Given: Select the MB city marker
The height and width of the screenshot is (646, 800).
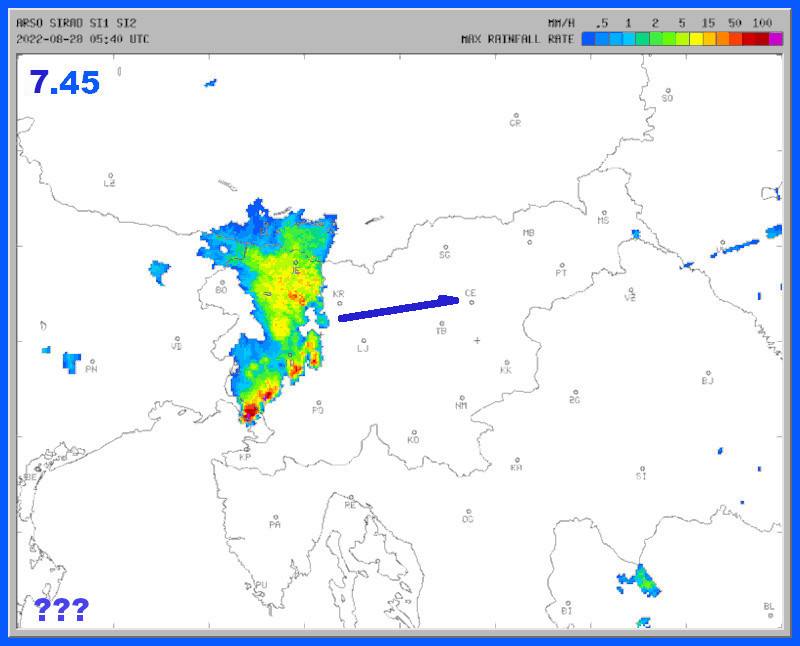Looking at the screenshot, I should tap(530, 241).
